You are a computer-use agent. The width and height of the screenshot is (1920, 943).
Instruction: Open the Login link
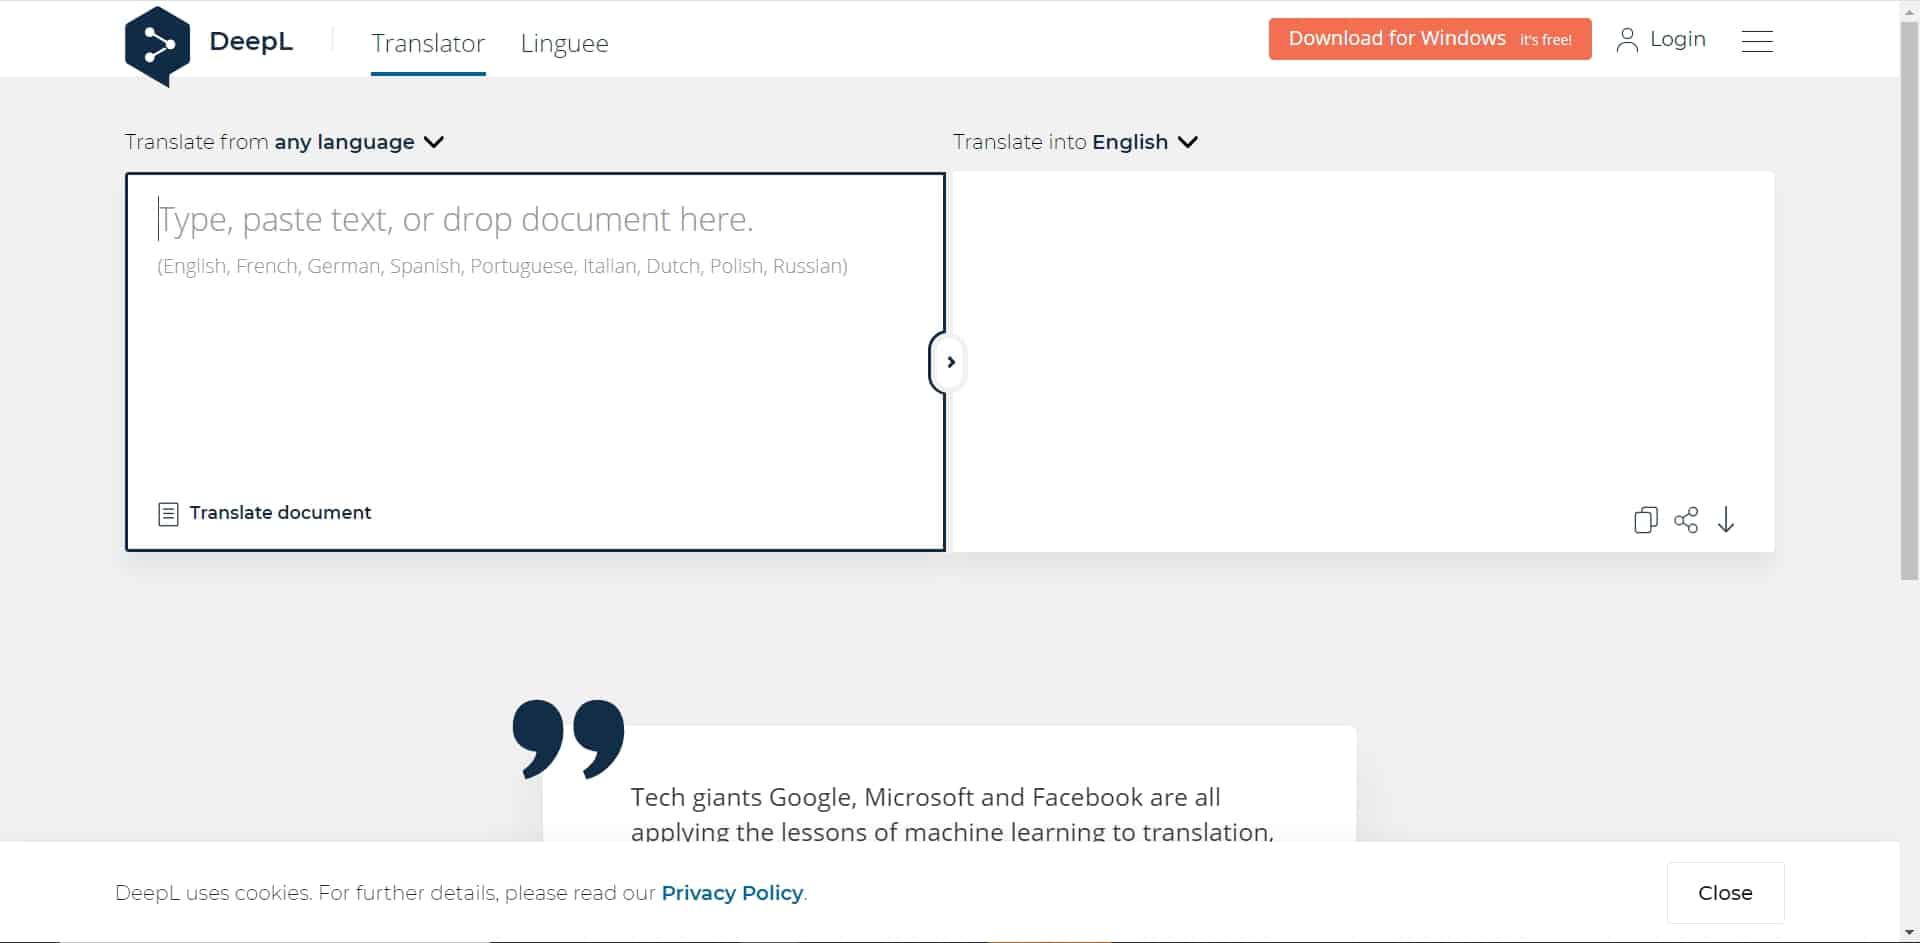point(1677,39)
